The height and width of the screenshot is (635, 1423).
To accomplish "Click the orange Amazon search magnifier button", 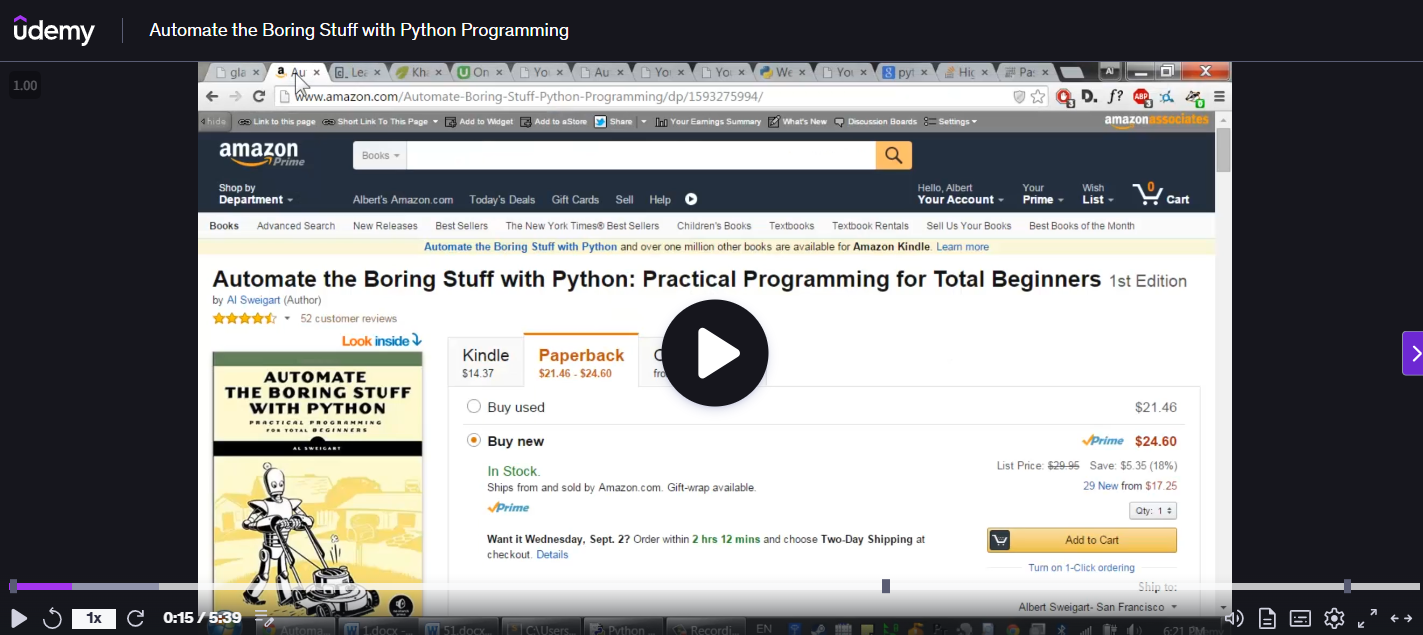I will (x=894, y=155).
